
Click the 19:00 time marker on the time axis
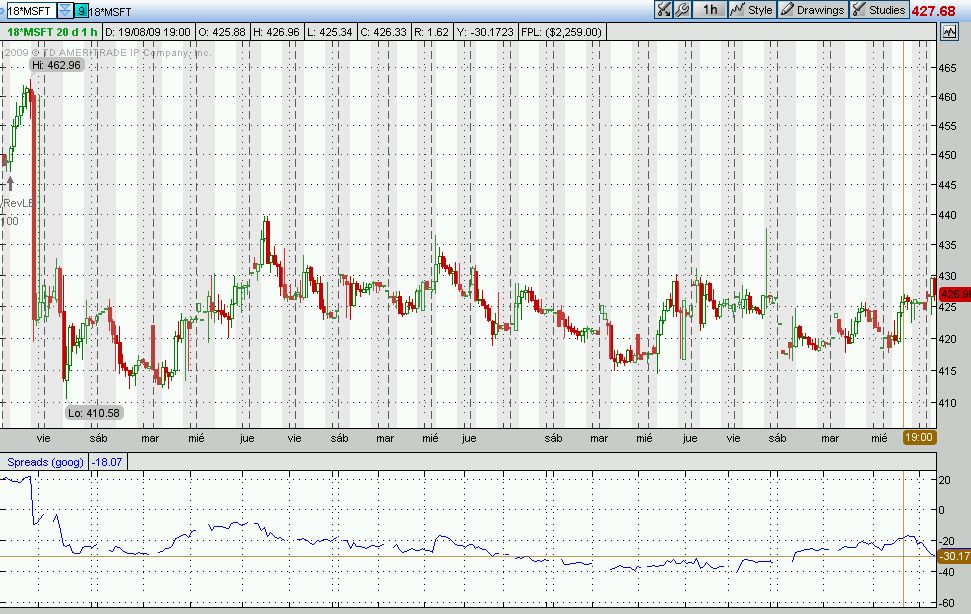919,437
